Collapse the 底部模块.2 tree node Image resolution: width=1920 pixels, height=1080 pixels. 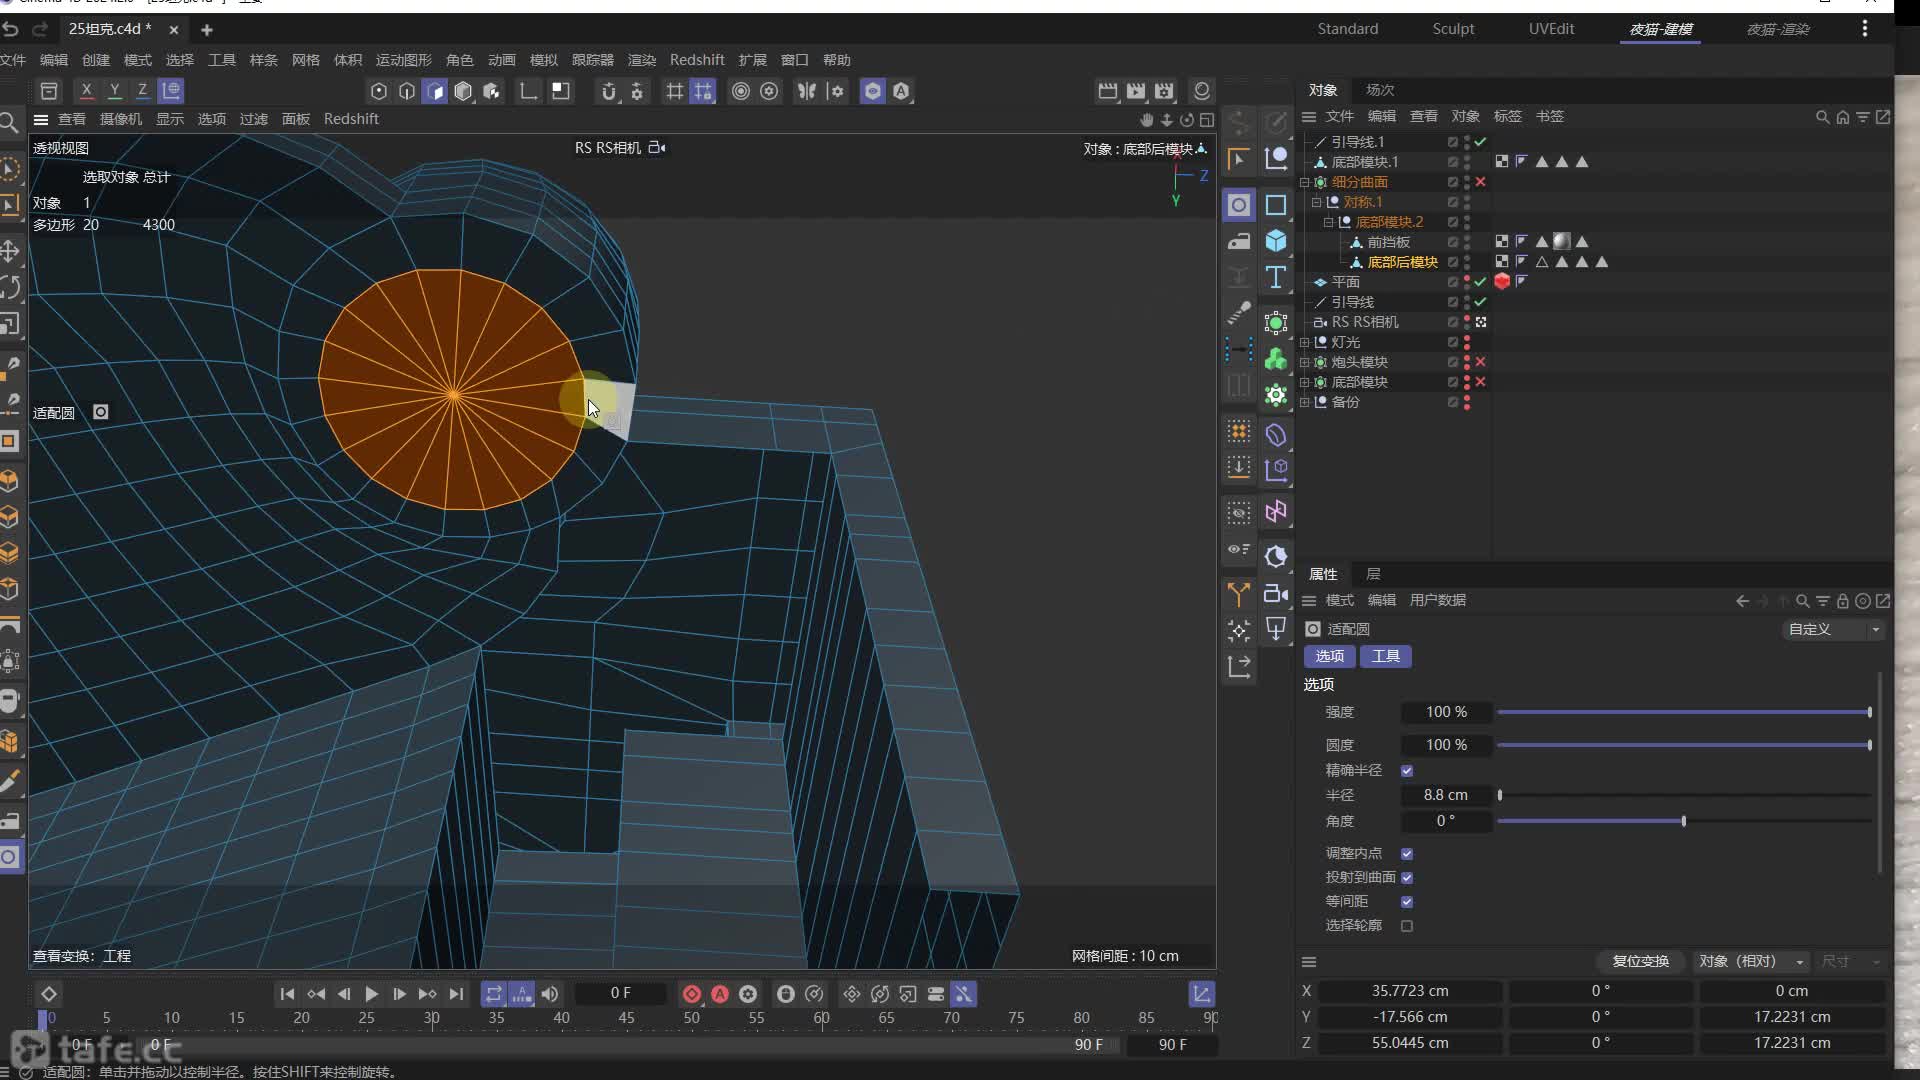point(1329,222)
